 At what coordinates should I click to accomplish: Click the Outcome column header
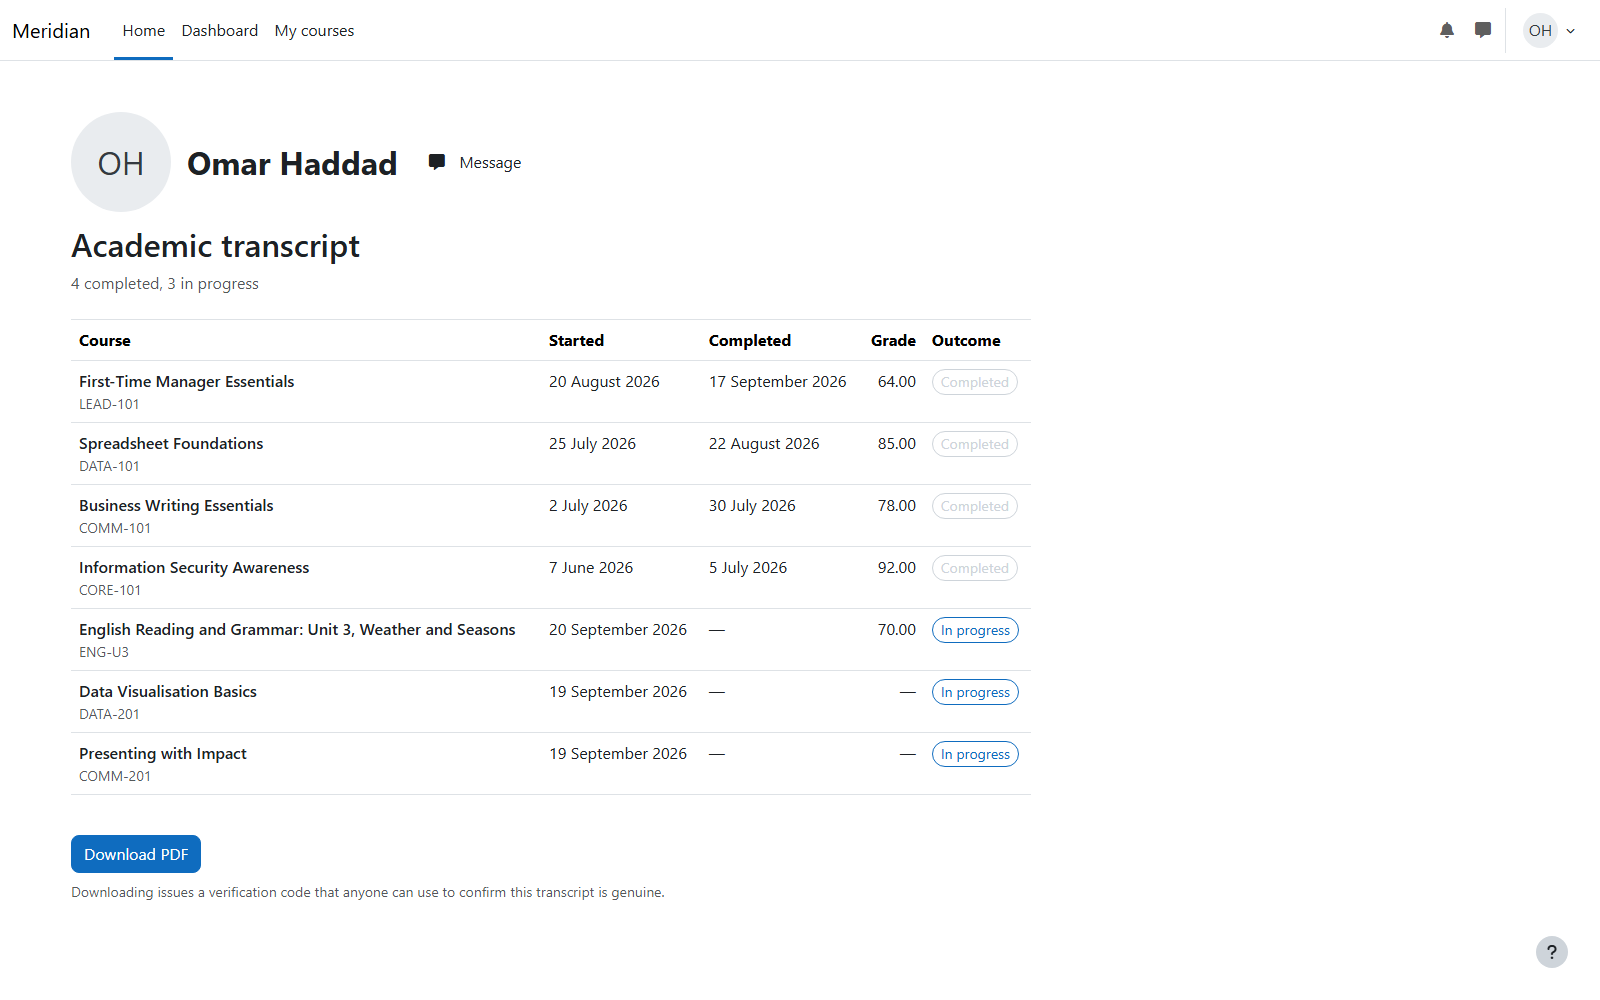pyautogui.click(x=966, y=341)
